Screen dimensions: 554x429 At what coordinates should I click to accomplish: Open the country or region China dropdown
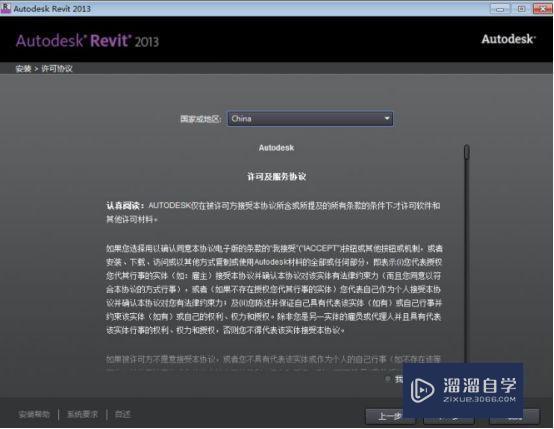(x=310, y=119)
